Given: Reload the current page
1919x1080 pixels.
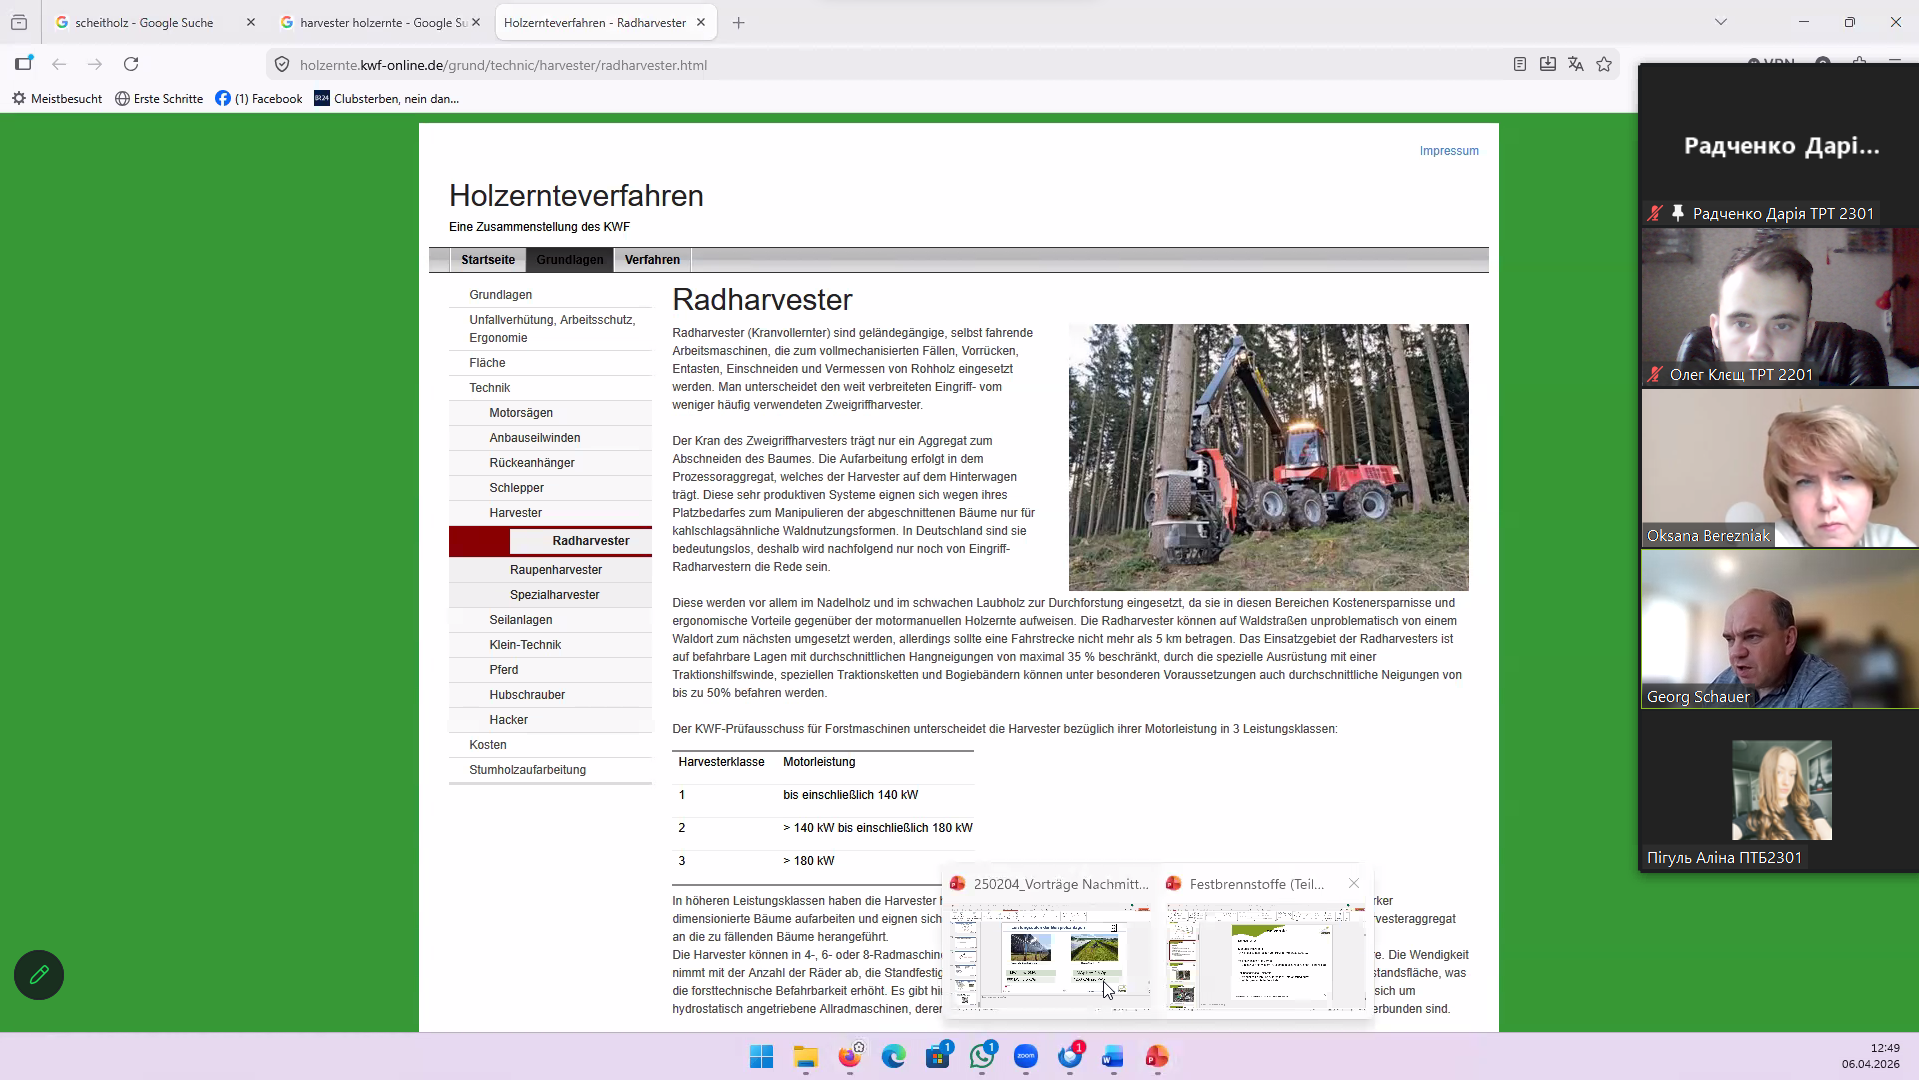Looking at the screenshot, I should coord(131,64).
